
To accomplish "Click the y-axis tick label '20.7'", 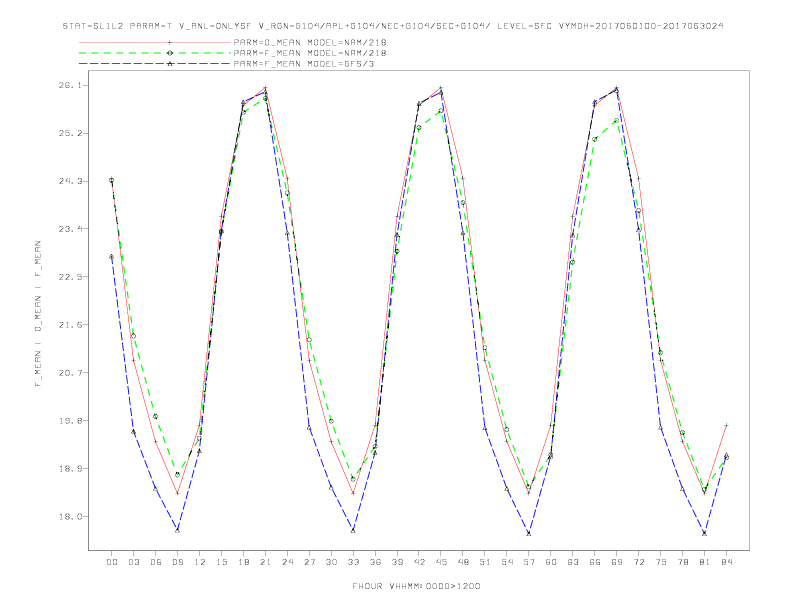I will click(69, 373).
